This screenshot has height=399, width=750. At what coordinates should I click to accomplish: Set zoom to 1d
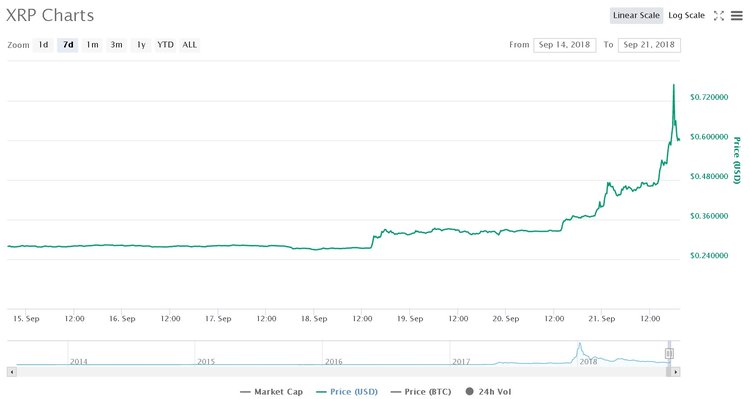(44, 44)
